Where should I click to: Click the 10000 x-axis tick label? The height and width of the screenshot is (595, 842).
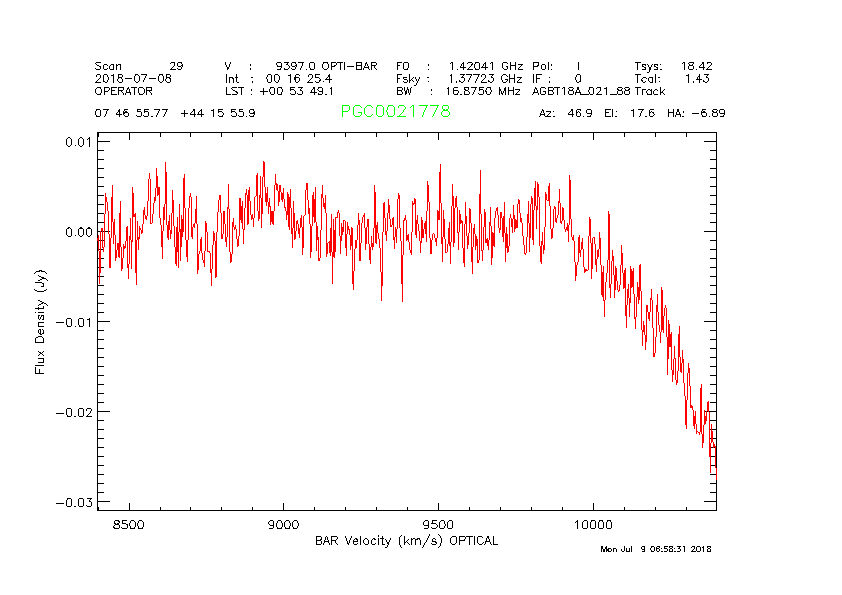(x=593, y=524)
